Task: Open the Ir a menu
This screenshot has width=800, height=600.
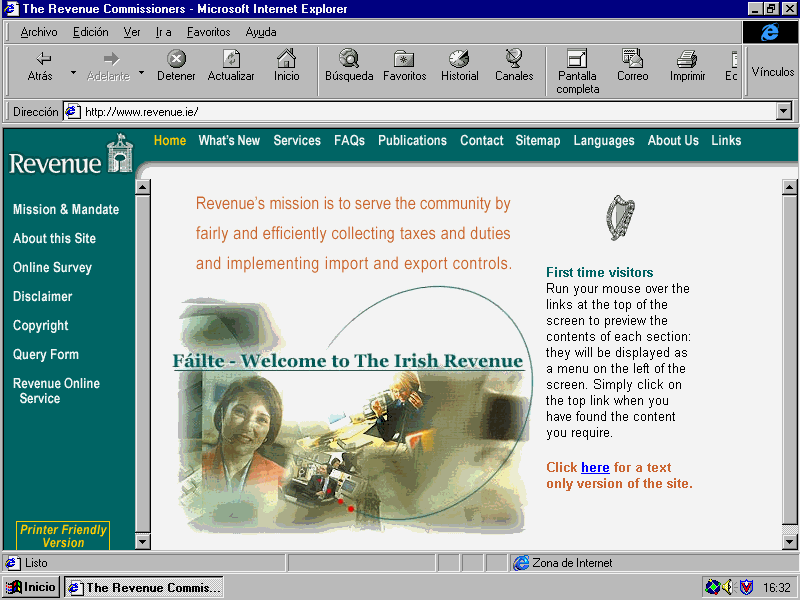Action: pos(163,32)
